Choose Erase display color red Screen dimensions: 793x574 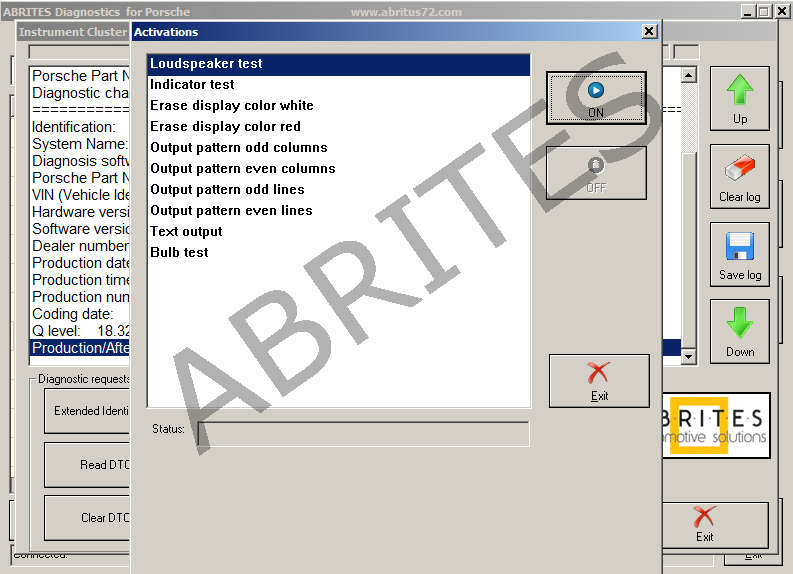click(x=338, y=126)
